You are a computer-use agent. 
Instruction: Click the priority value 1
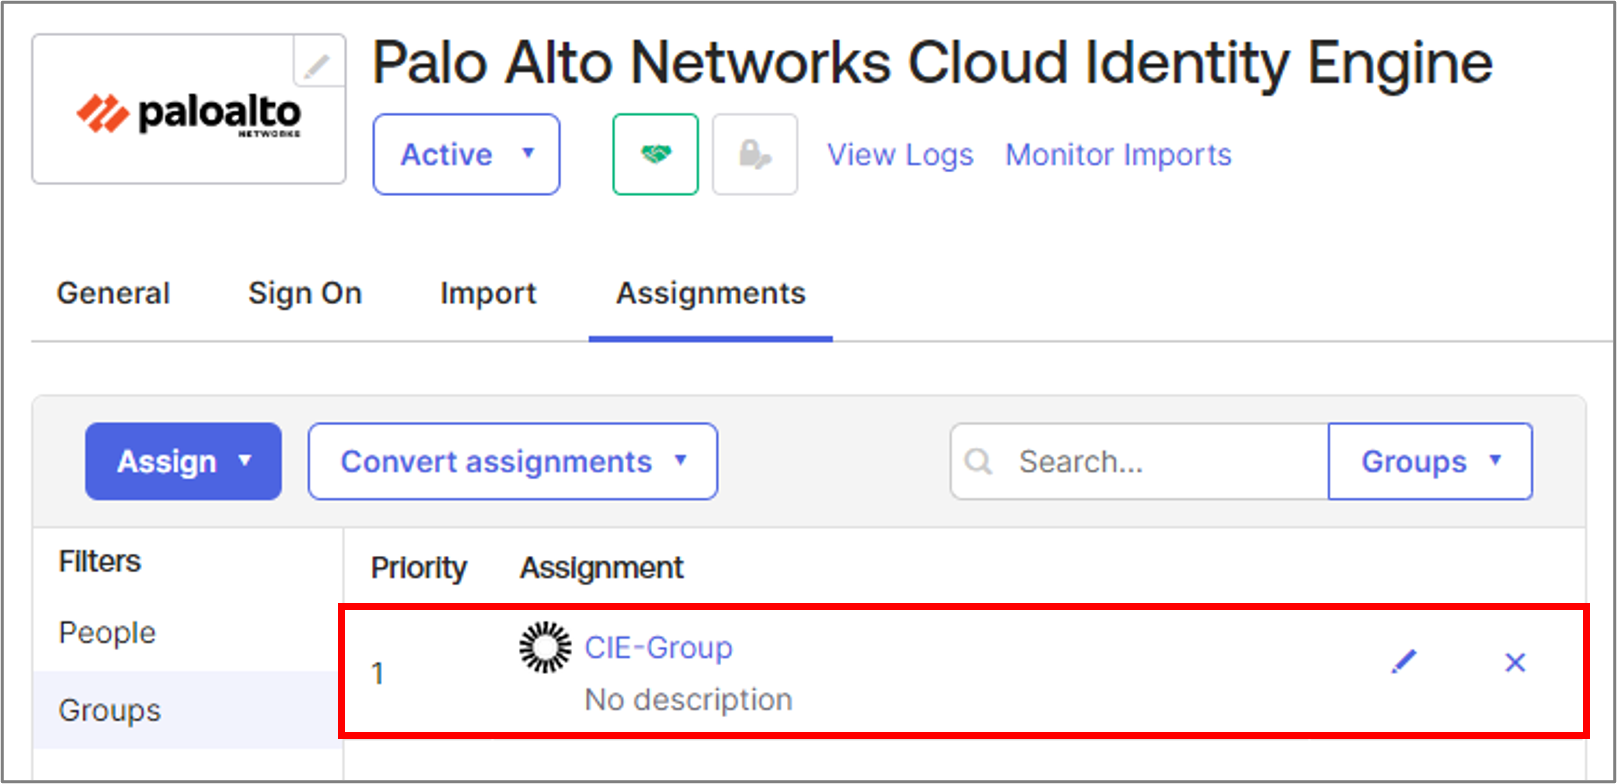378,673
